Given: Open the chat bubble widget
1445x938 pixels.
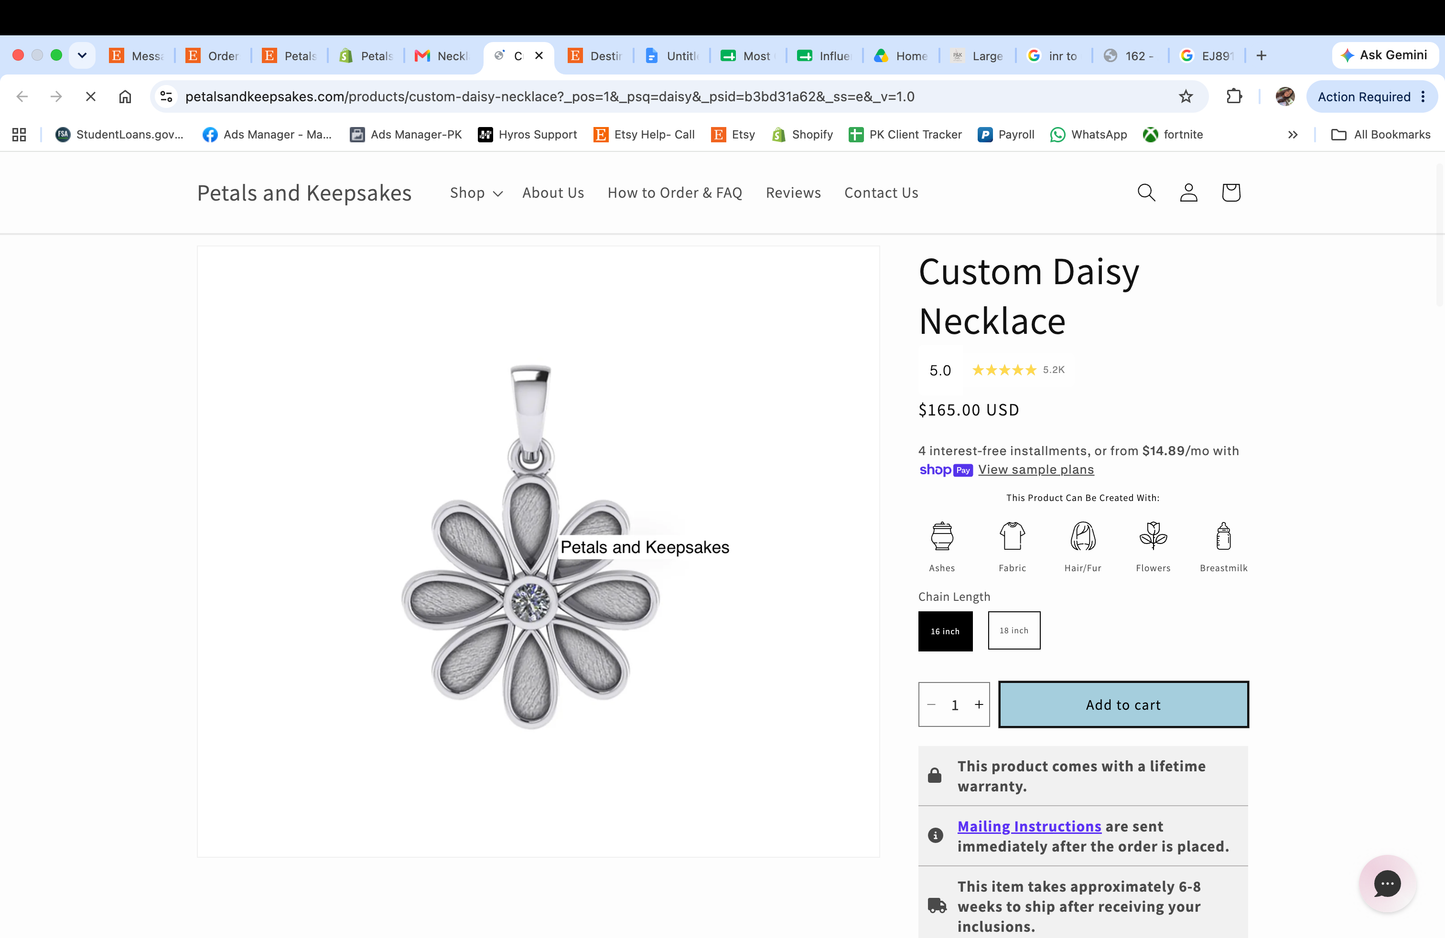Looking at the screenshot, I should (1387, 884).
